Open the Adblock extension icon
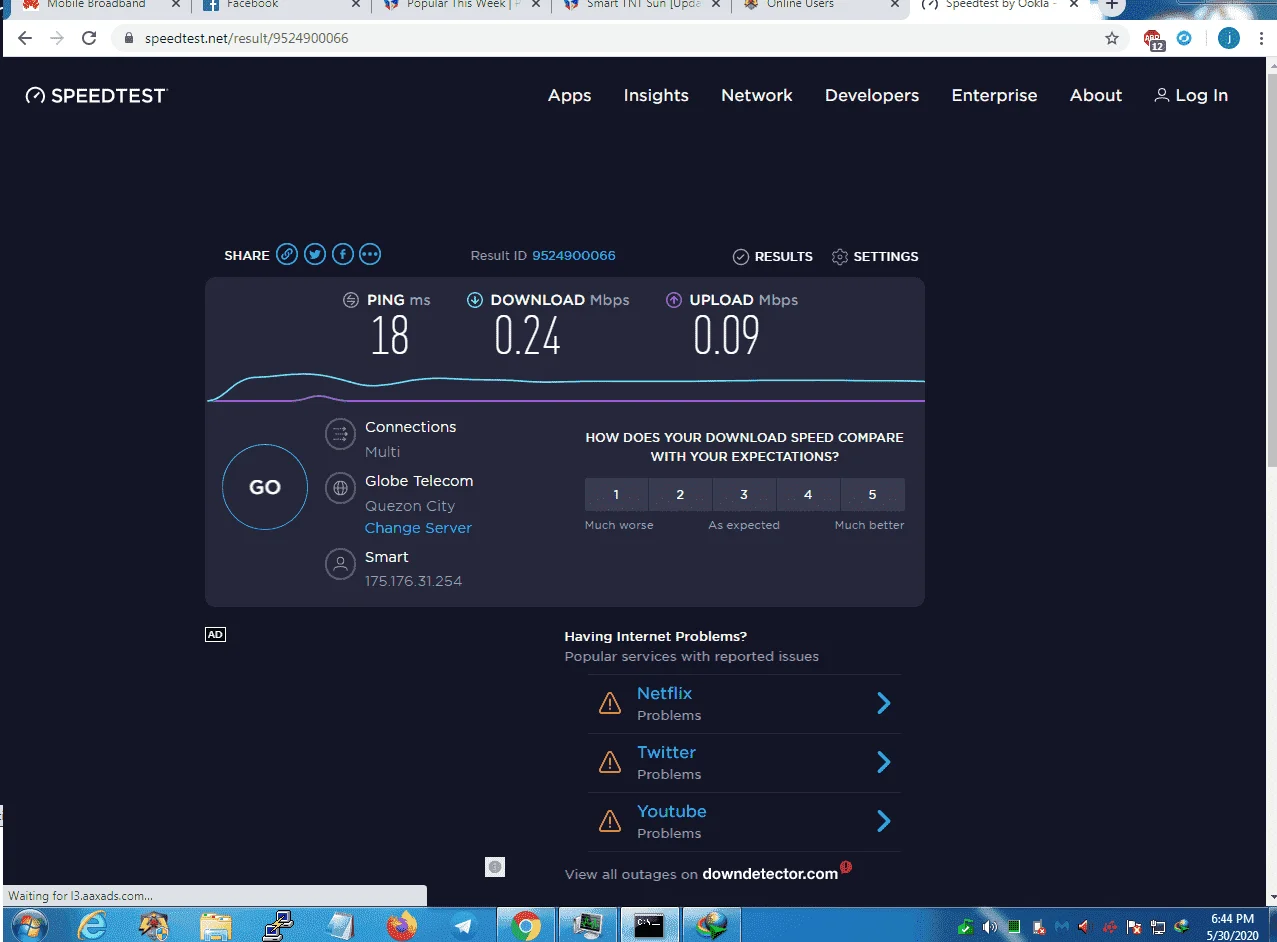This screenshot has height=942, width=1277. 1154,40
